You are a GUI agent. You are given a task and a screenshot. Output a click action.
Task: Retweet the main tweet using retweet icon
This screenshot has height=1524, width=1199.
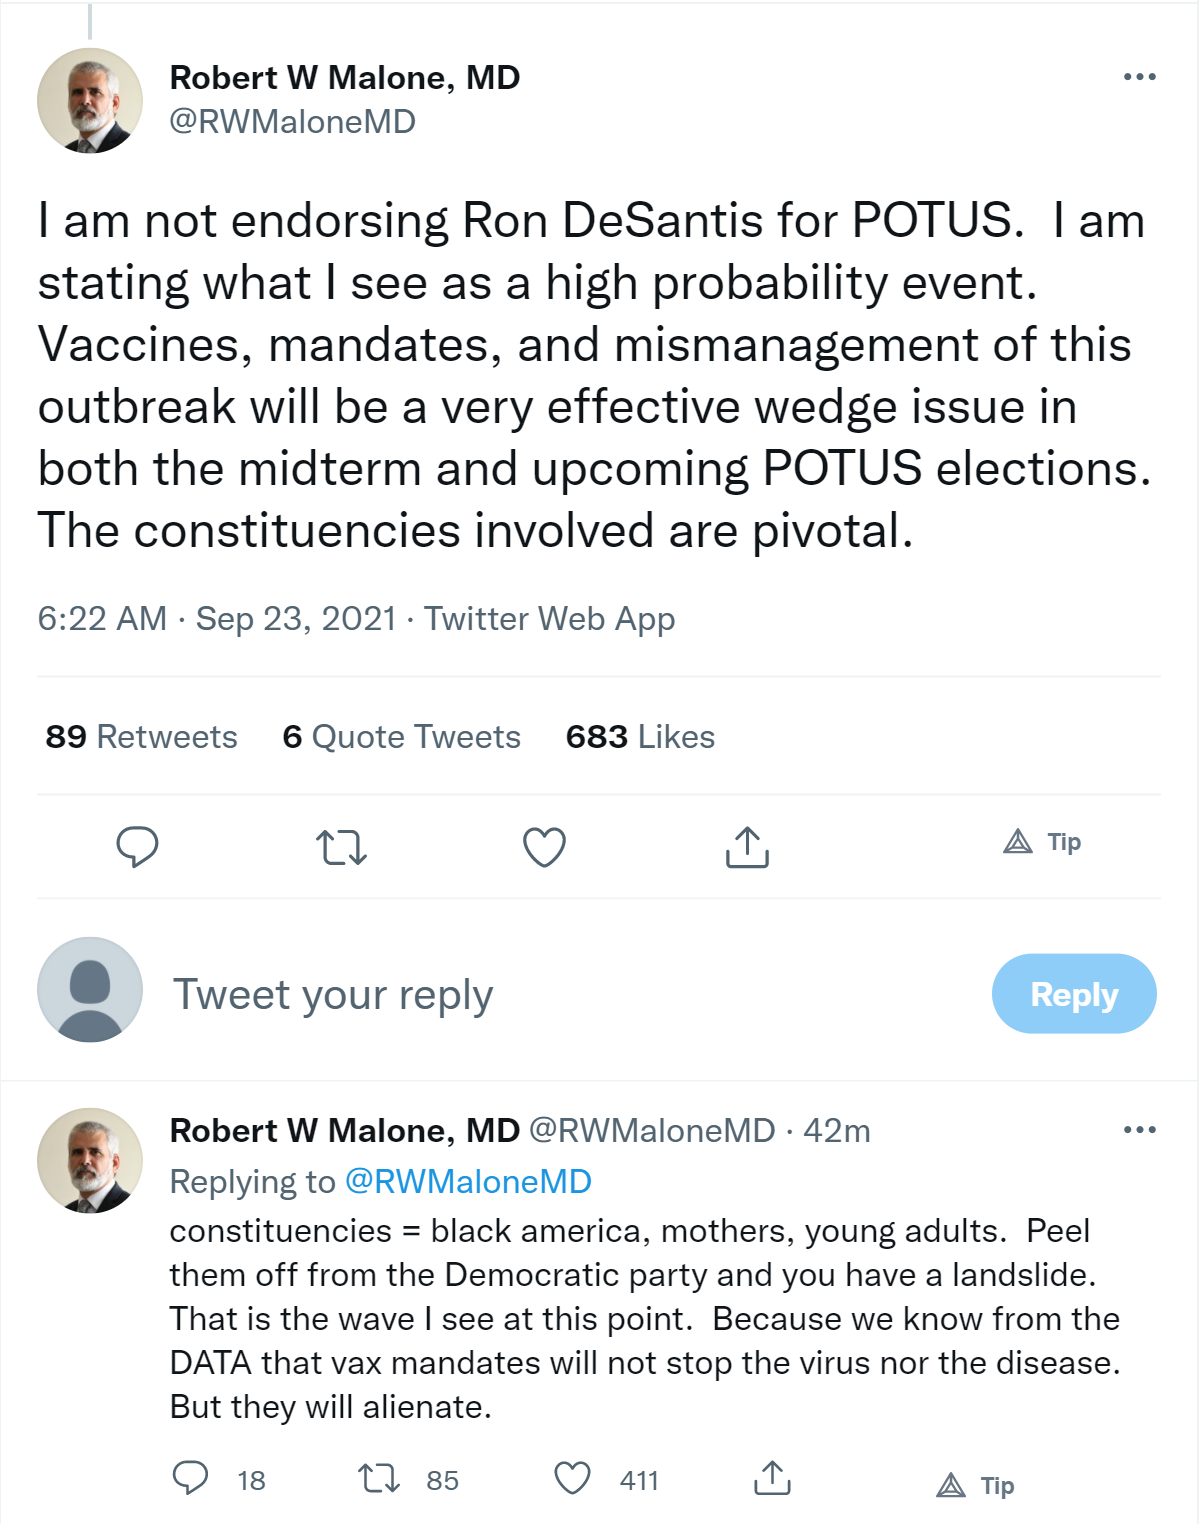341,847
